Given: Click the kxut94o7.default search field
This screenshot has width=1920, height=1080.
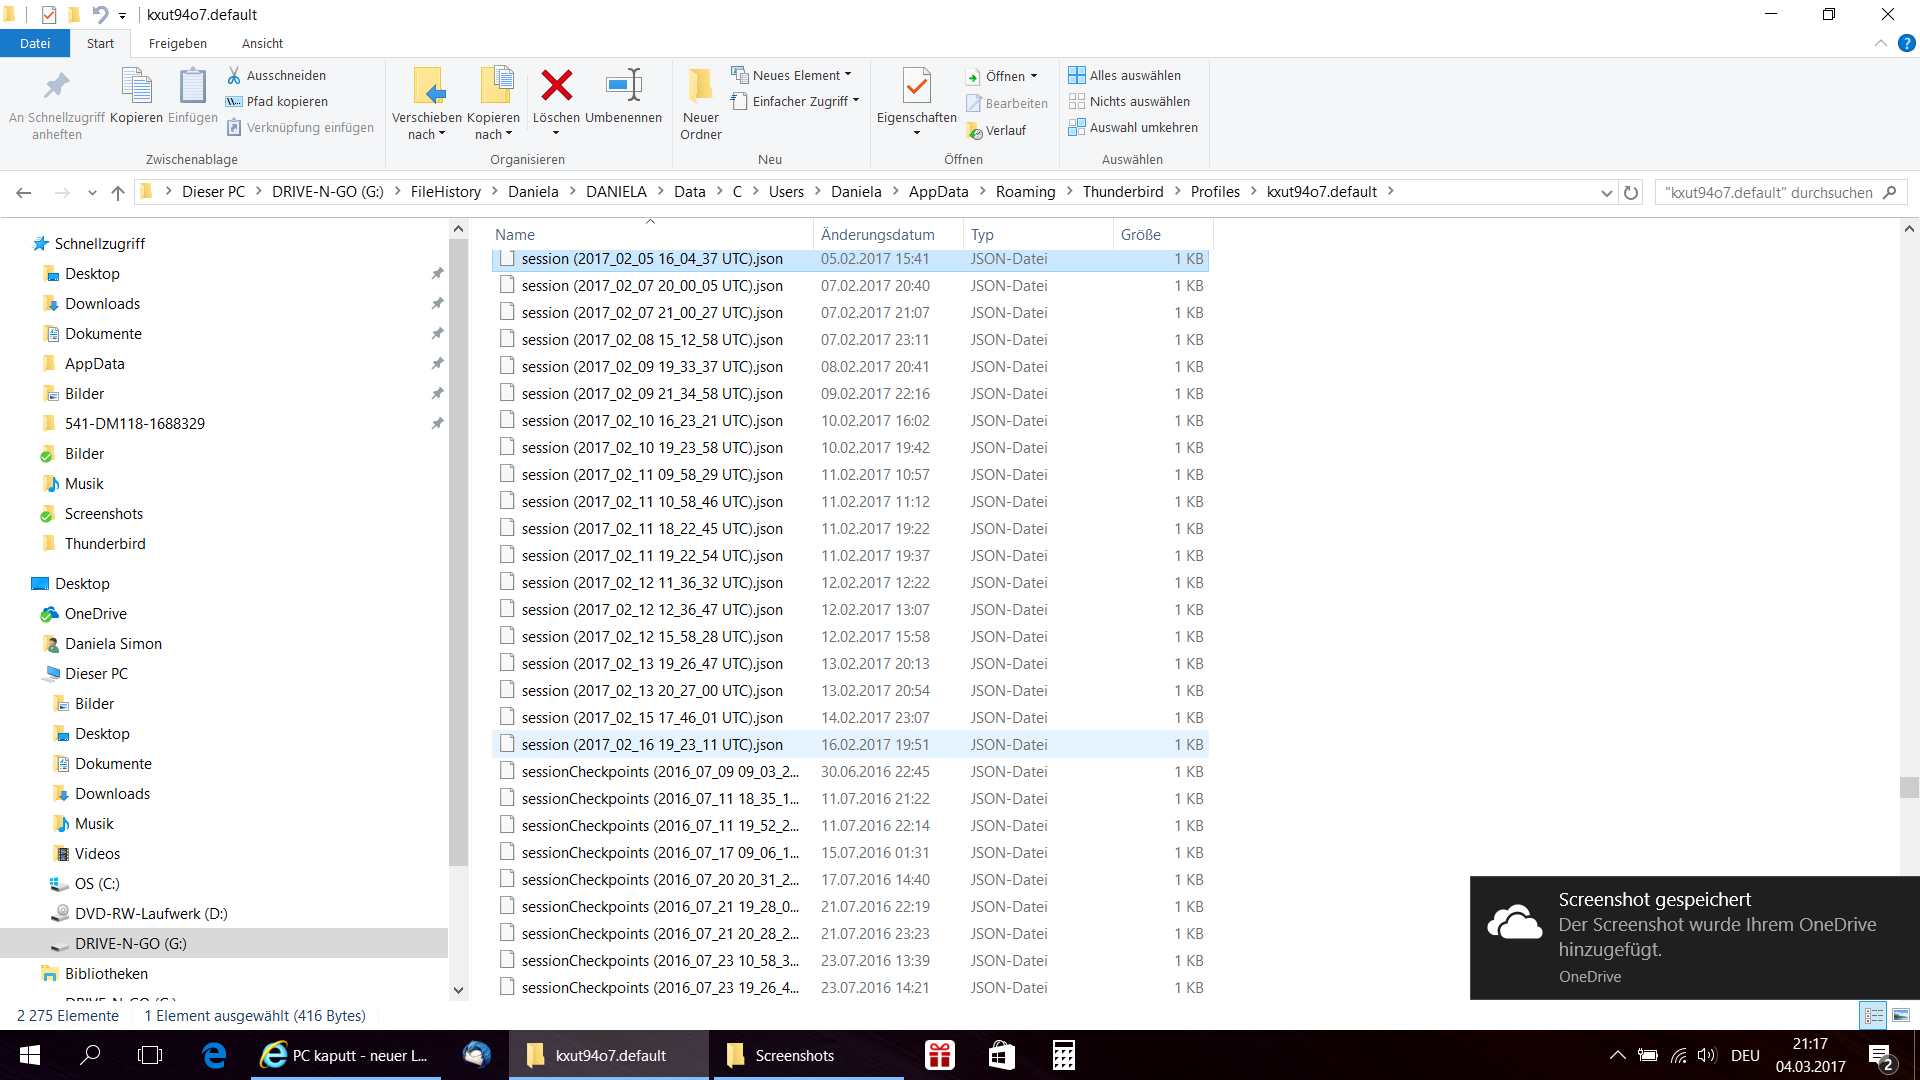Looking at the screenshot, I should (1768, 193).
